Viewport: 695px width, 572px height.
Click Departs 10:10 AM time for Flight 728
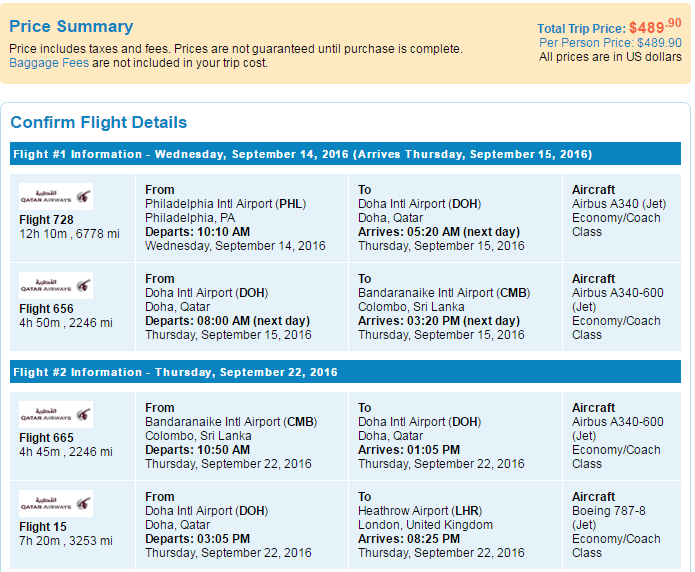[x=197, y=232]
